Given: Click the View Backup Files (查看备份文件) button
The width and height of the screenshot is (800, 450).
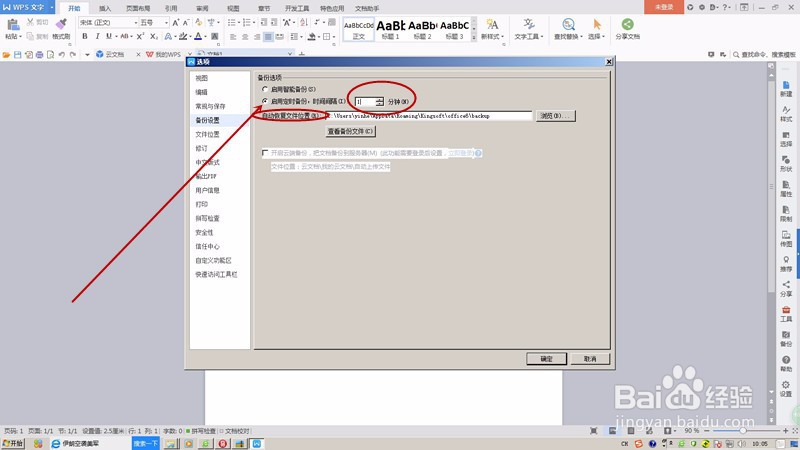Looking at the screenshot, I should point(350,131).
